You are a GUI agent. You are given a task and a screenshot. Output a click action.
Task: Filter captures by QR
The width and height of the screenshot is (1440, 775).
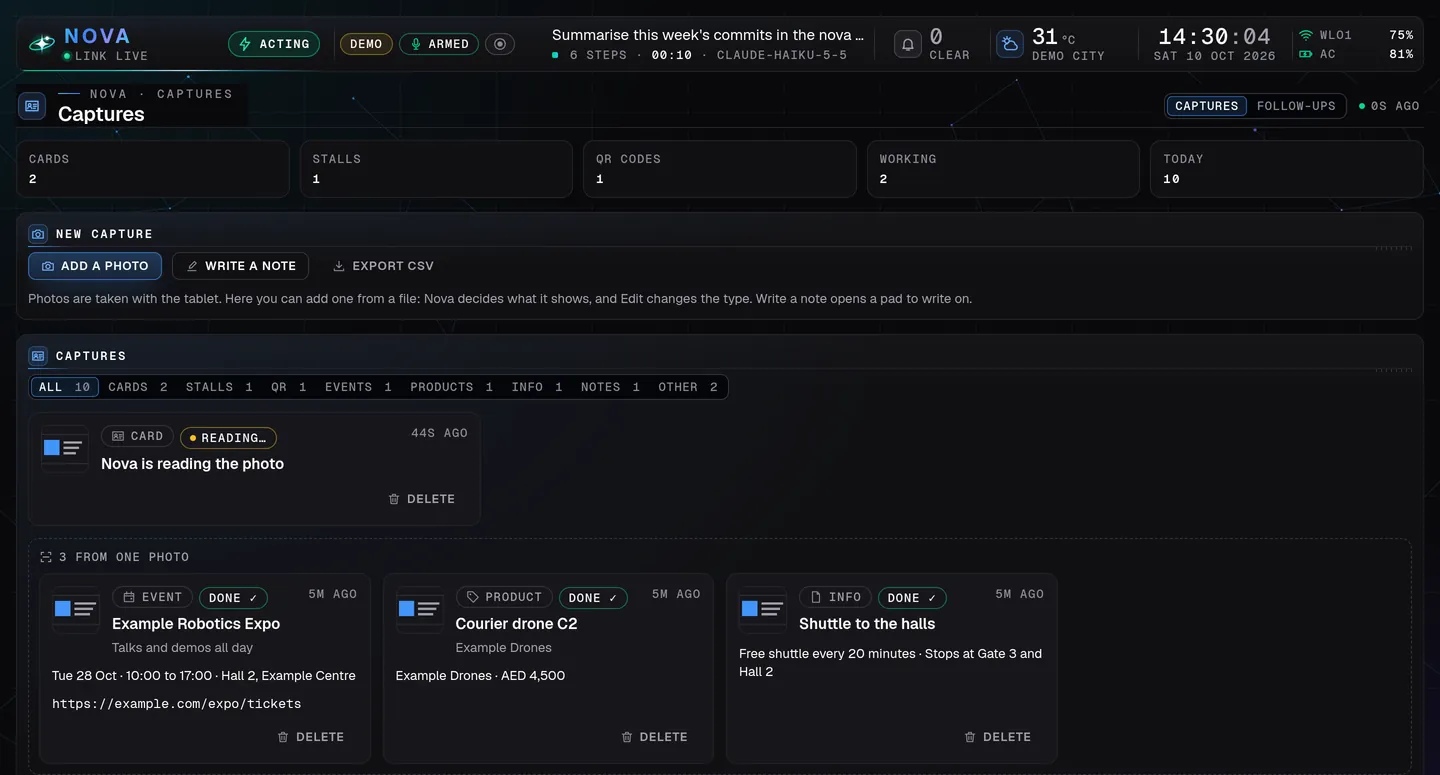click(x=289, y=387)
